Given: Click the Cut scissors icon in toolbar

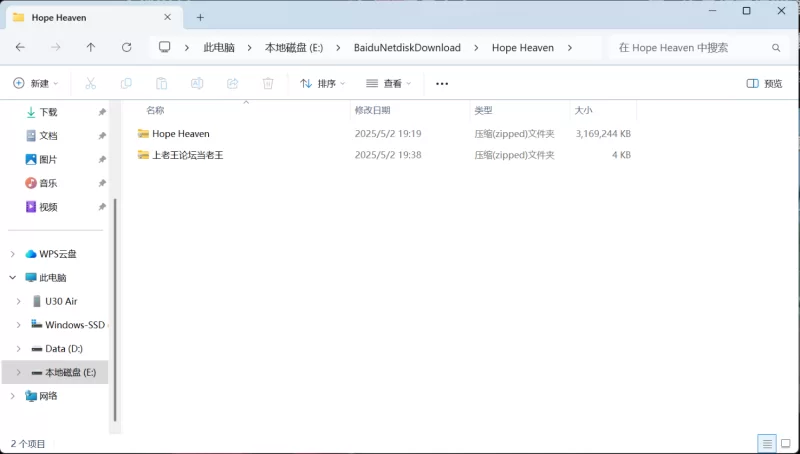Looking at the screenshot, I should coord(90,84).
